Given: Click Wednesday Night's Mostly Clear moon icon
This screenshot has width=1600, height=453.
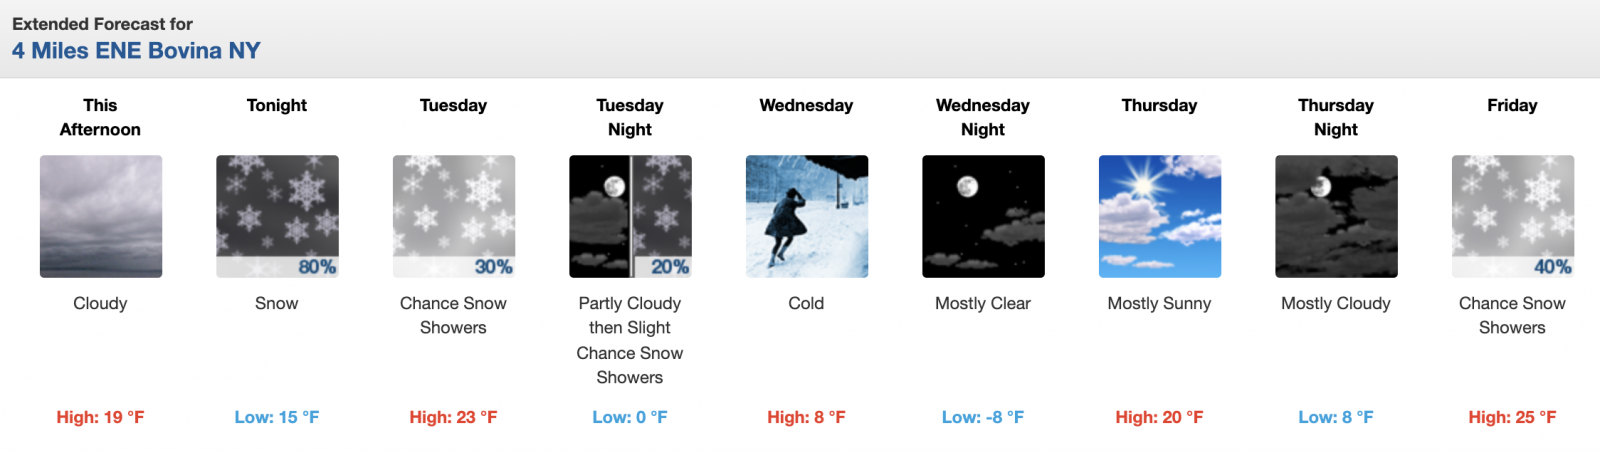Looking at the screenshot, I should click(983, 216).
